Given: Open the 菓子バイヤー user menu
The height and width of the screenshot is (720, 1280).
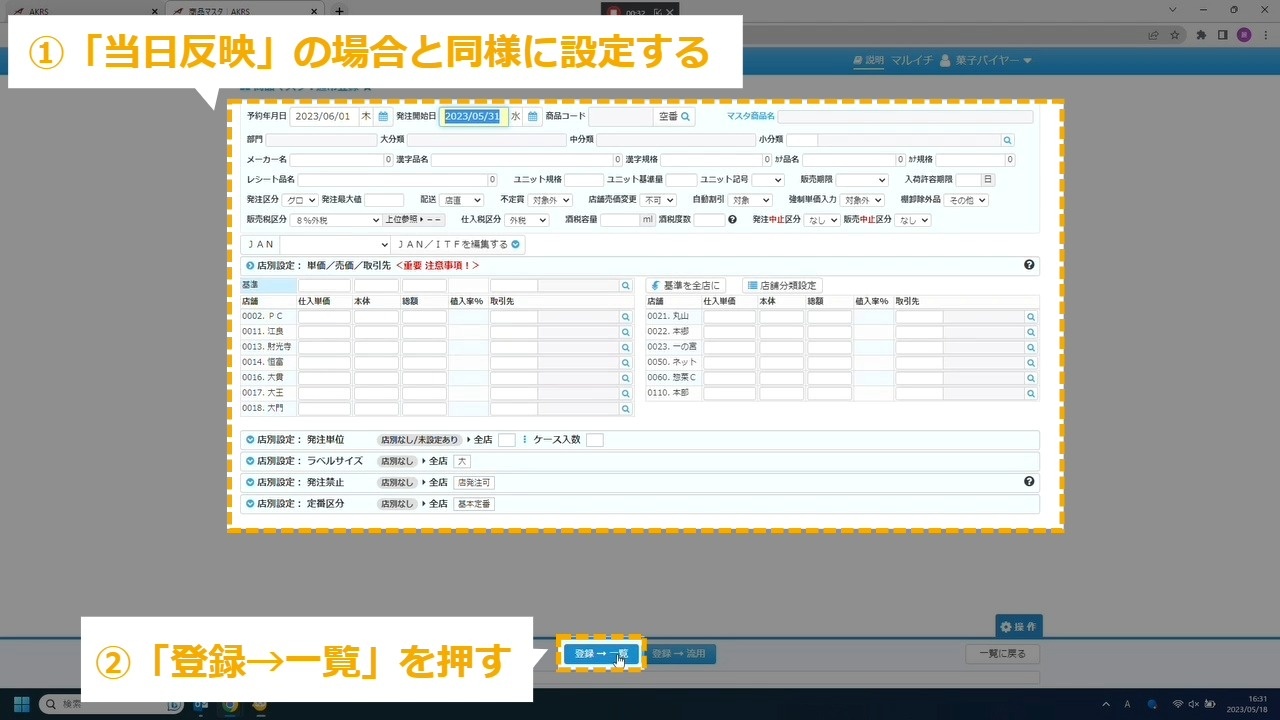Looking at the screenshot, I should [985, 60].
